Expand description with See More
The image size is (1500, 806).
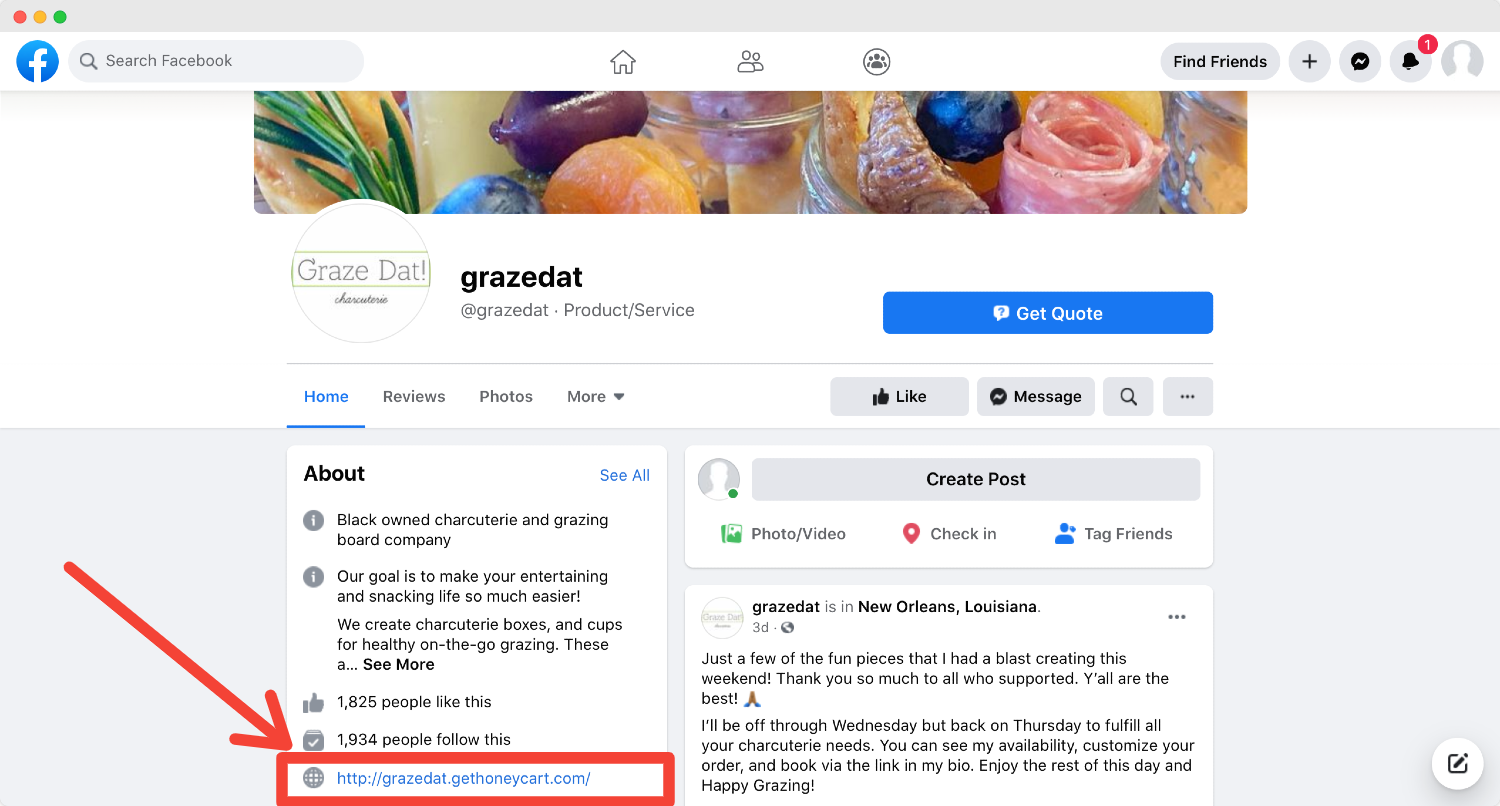pyautogui.click(x=398, y=664)
